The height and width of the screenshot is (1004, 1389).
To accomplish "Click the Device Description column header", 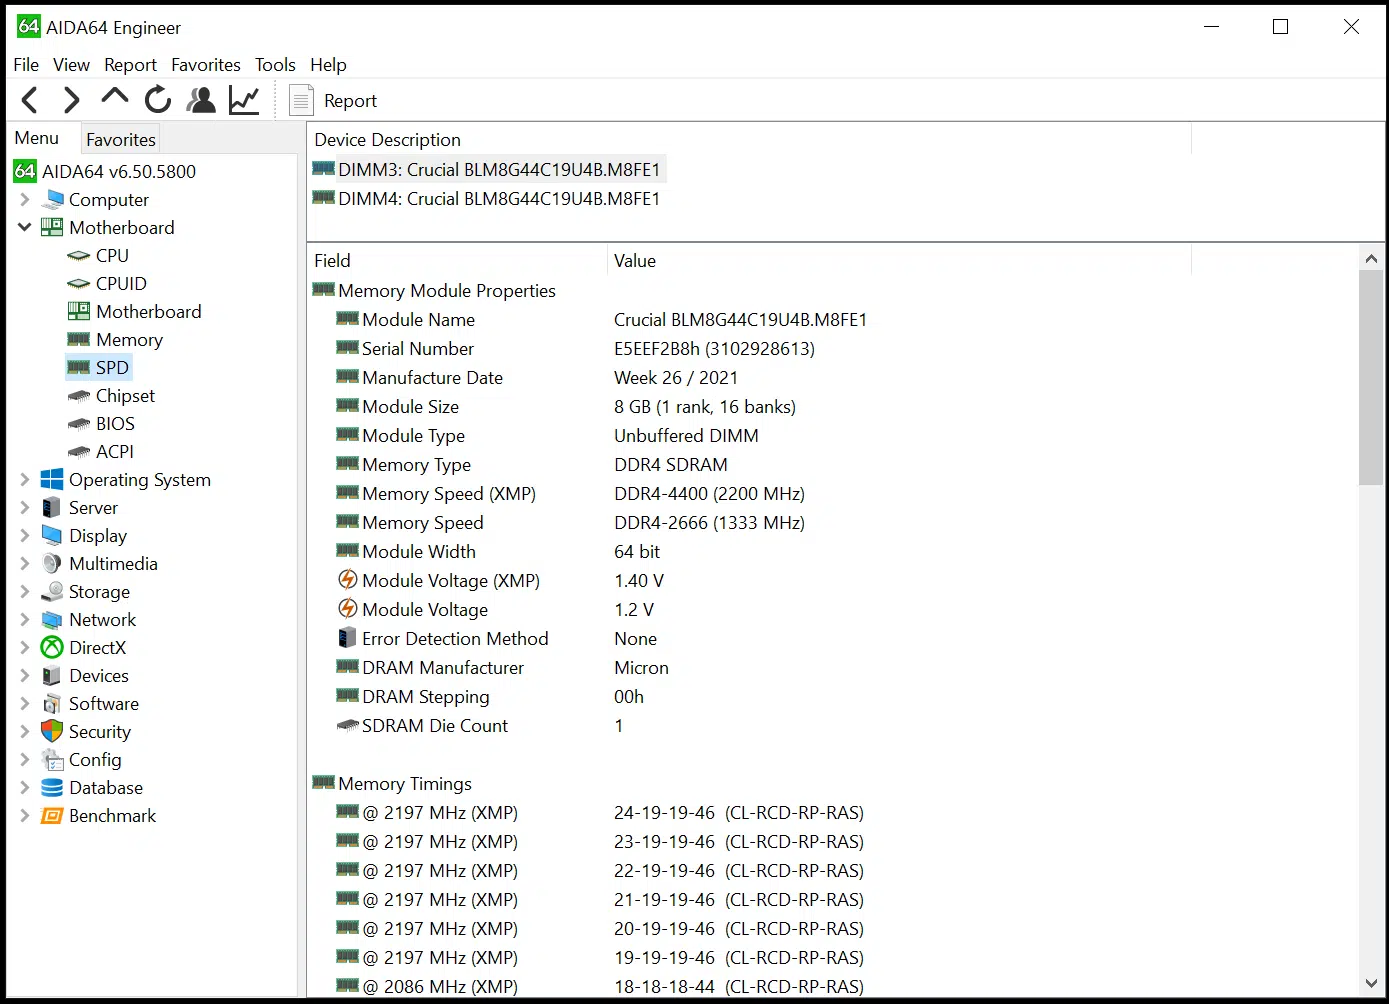I will 749,140.
